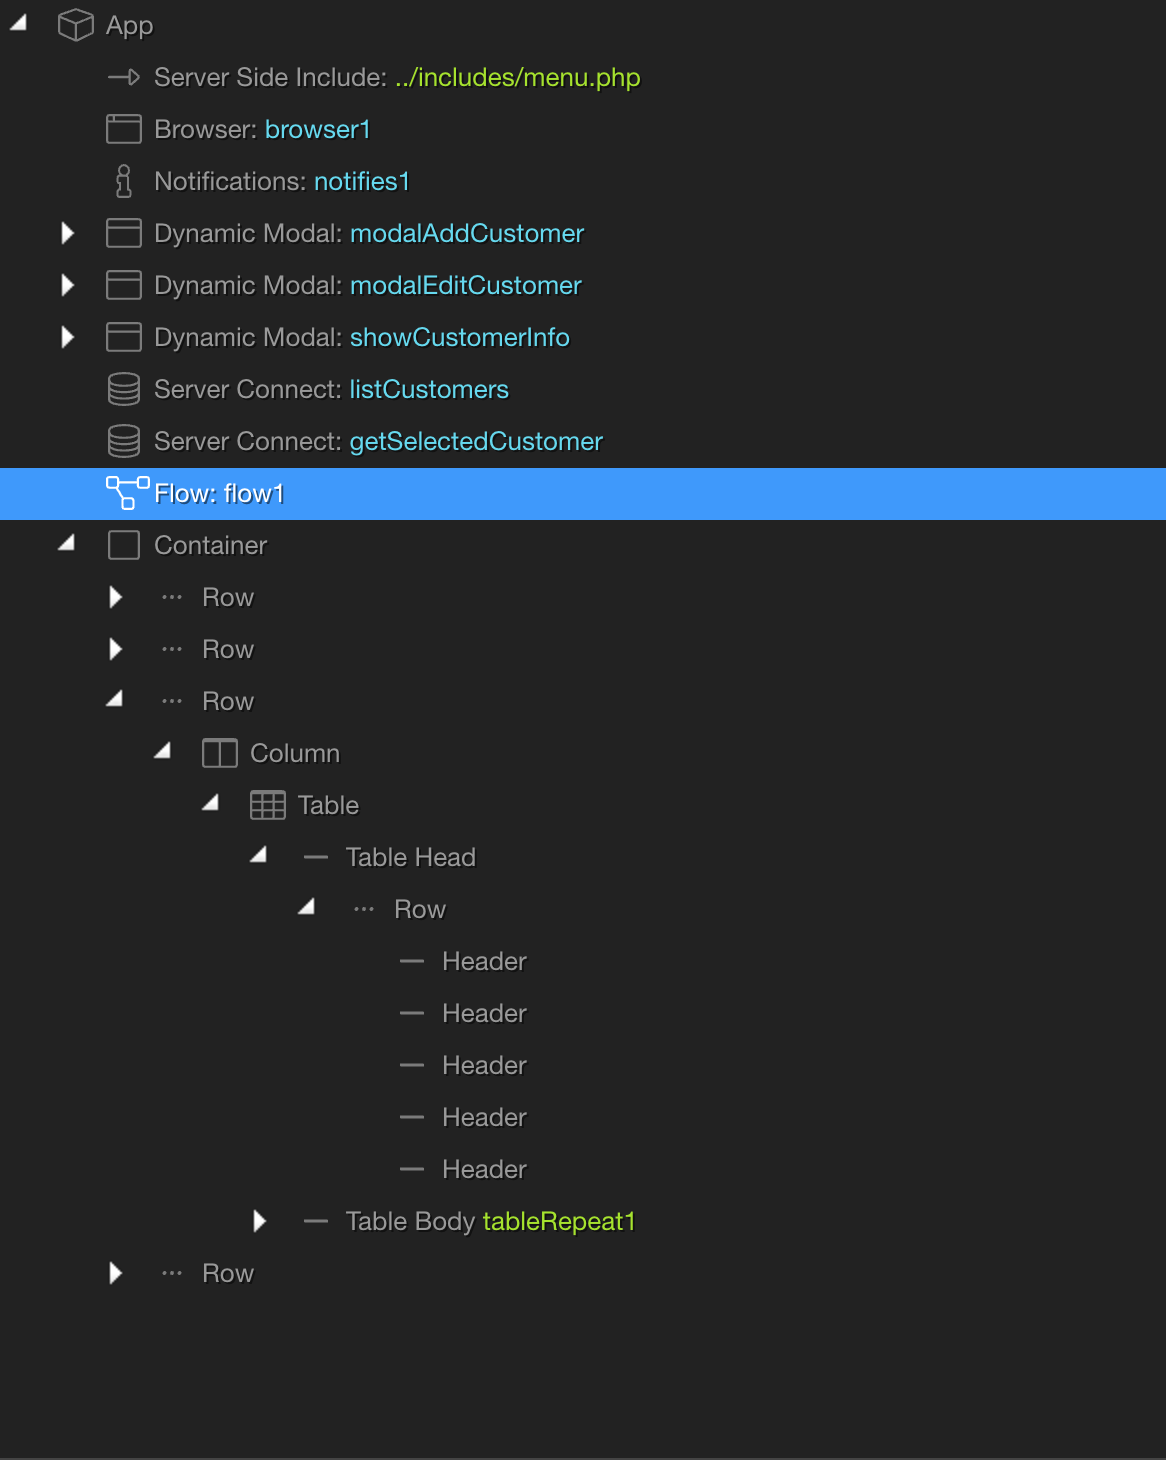Screen dimensions: 1166x1460
Task: Click the App cube icon
Action: tap(75, 25)
